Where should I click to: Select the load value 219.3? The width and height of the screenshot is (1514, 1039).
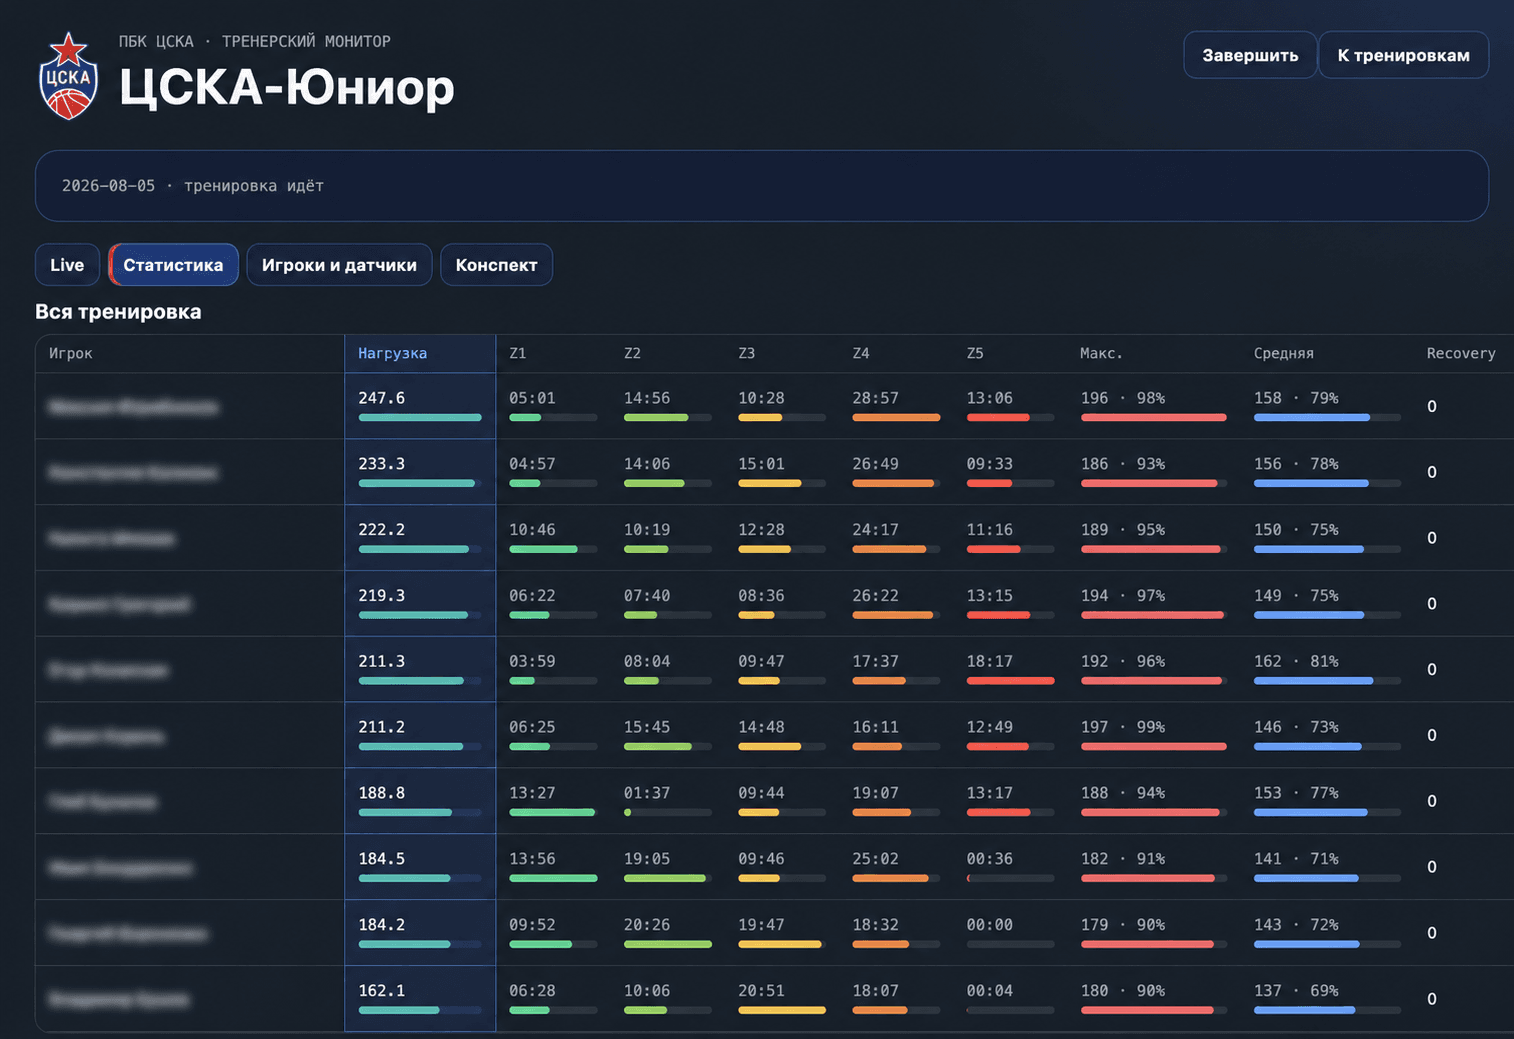[x=382, y=596]
